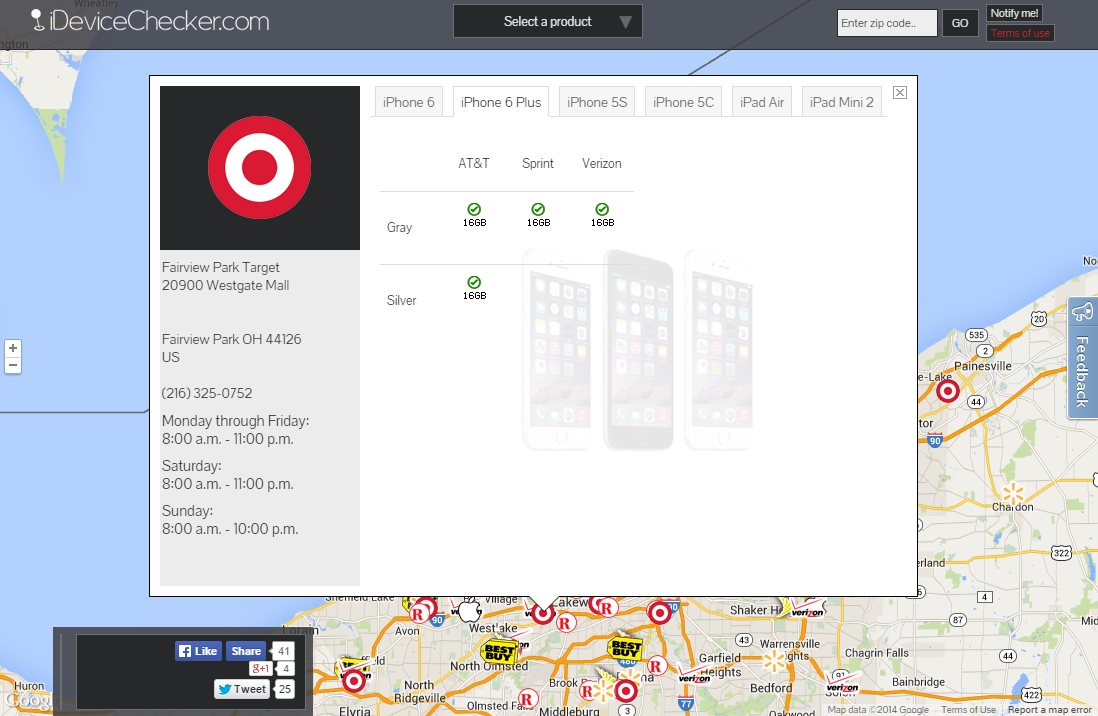Click the Target store logo image
The height and width of the screenshot is (716, 1098).
[260, 168]
